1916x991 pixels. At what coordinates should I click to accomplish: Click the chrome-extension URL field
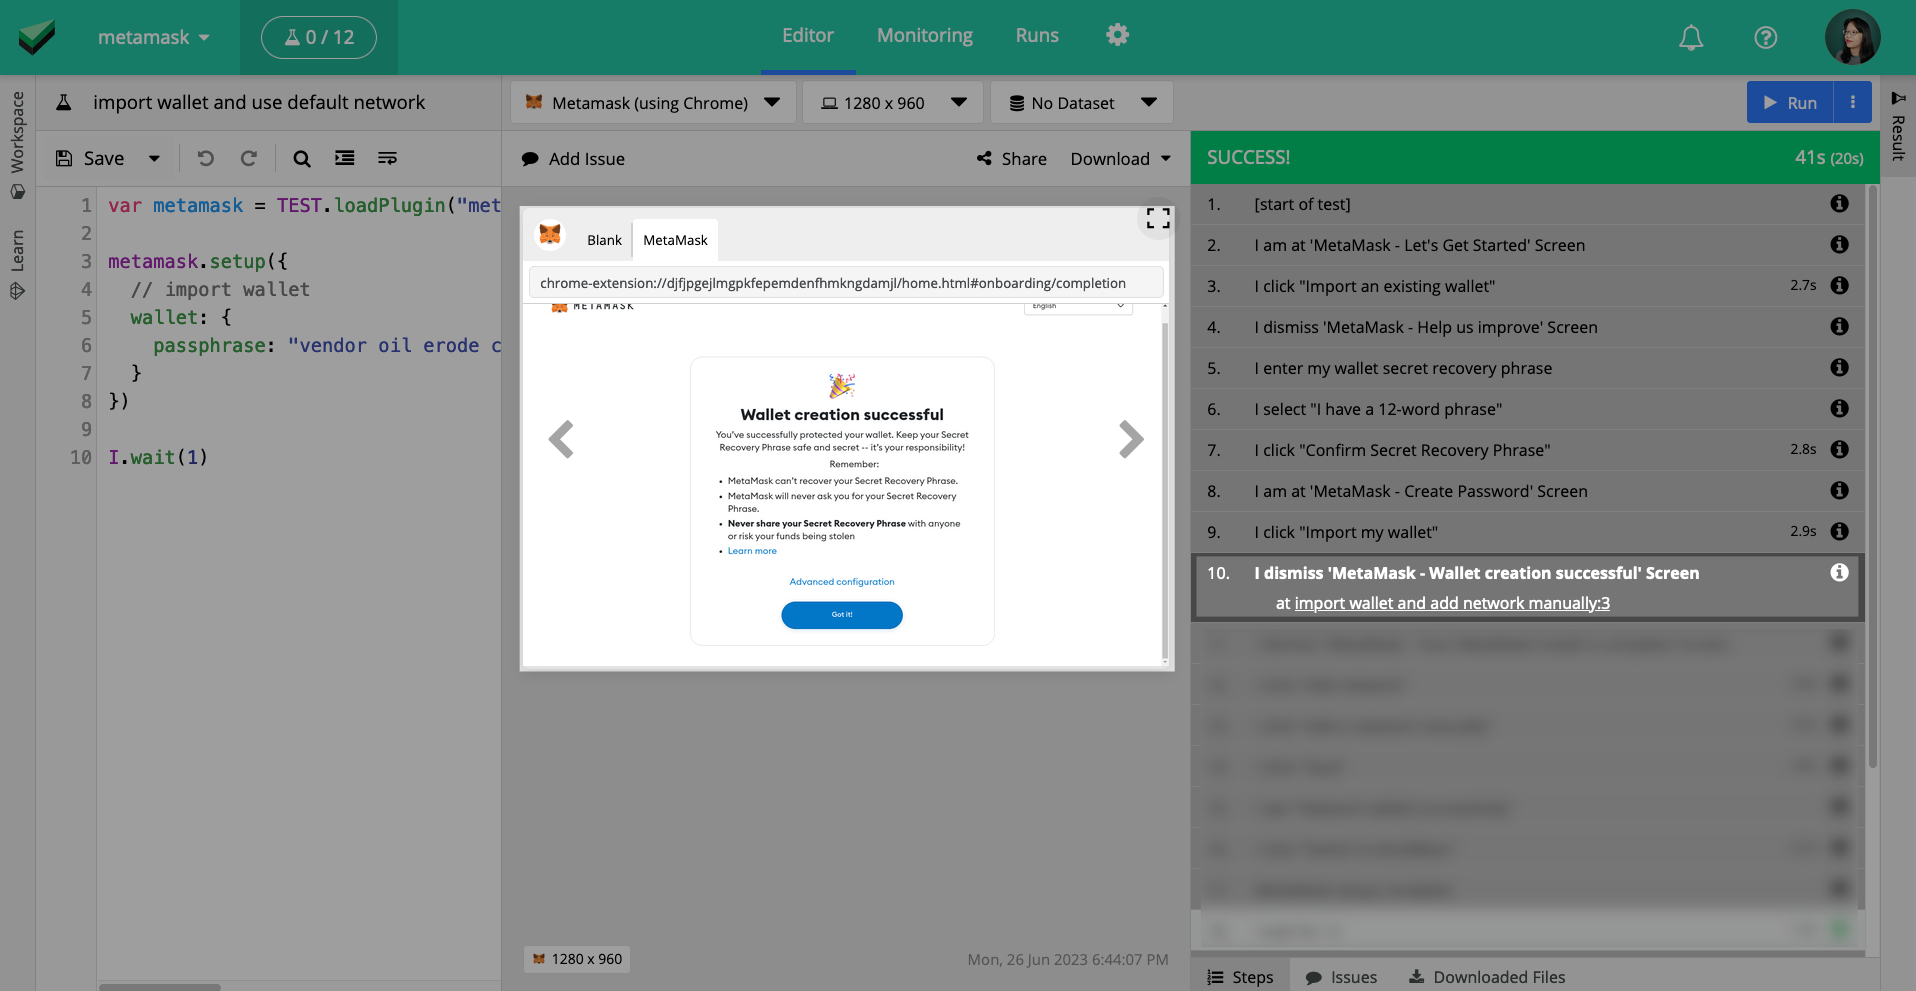(x=846, y=283)
